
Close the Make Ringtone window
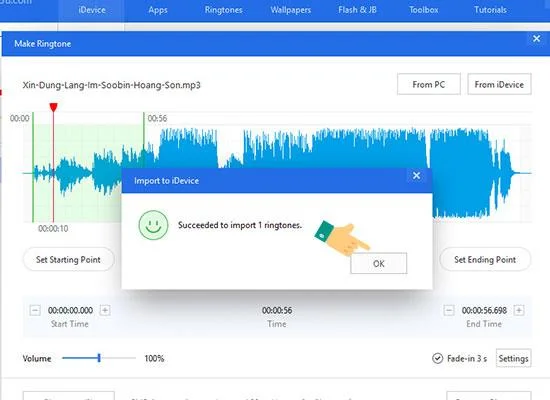click(536, 39)
